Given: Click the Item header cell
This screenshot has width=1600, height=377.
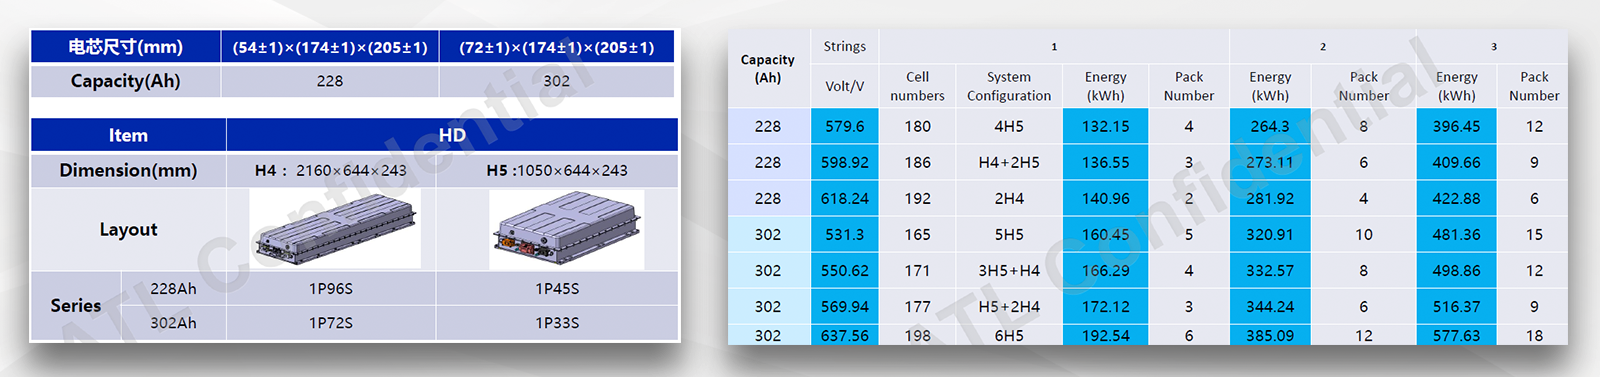Looking at the screenshot, I should coord(128,135).
